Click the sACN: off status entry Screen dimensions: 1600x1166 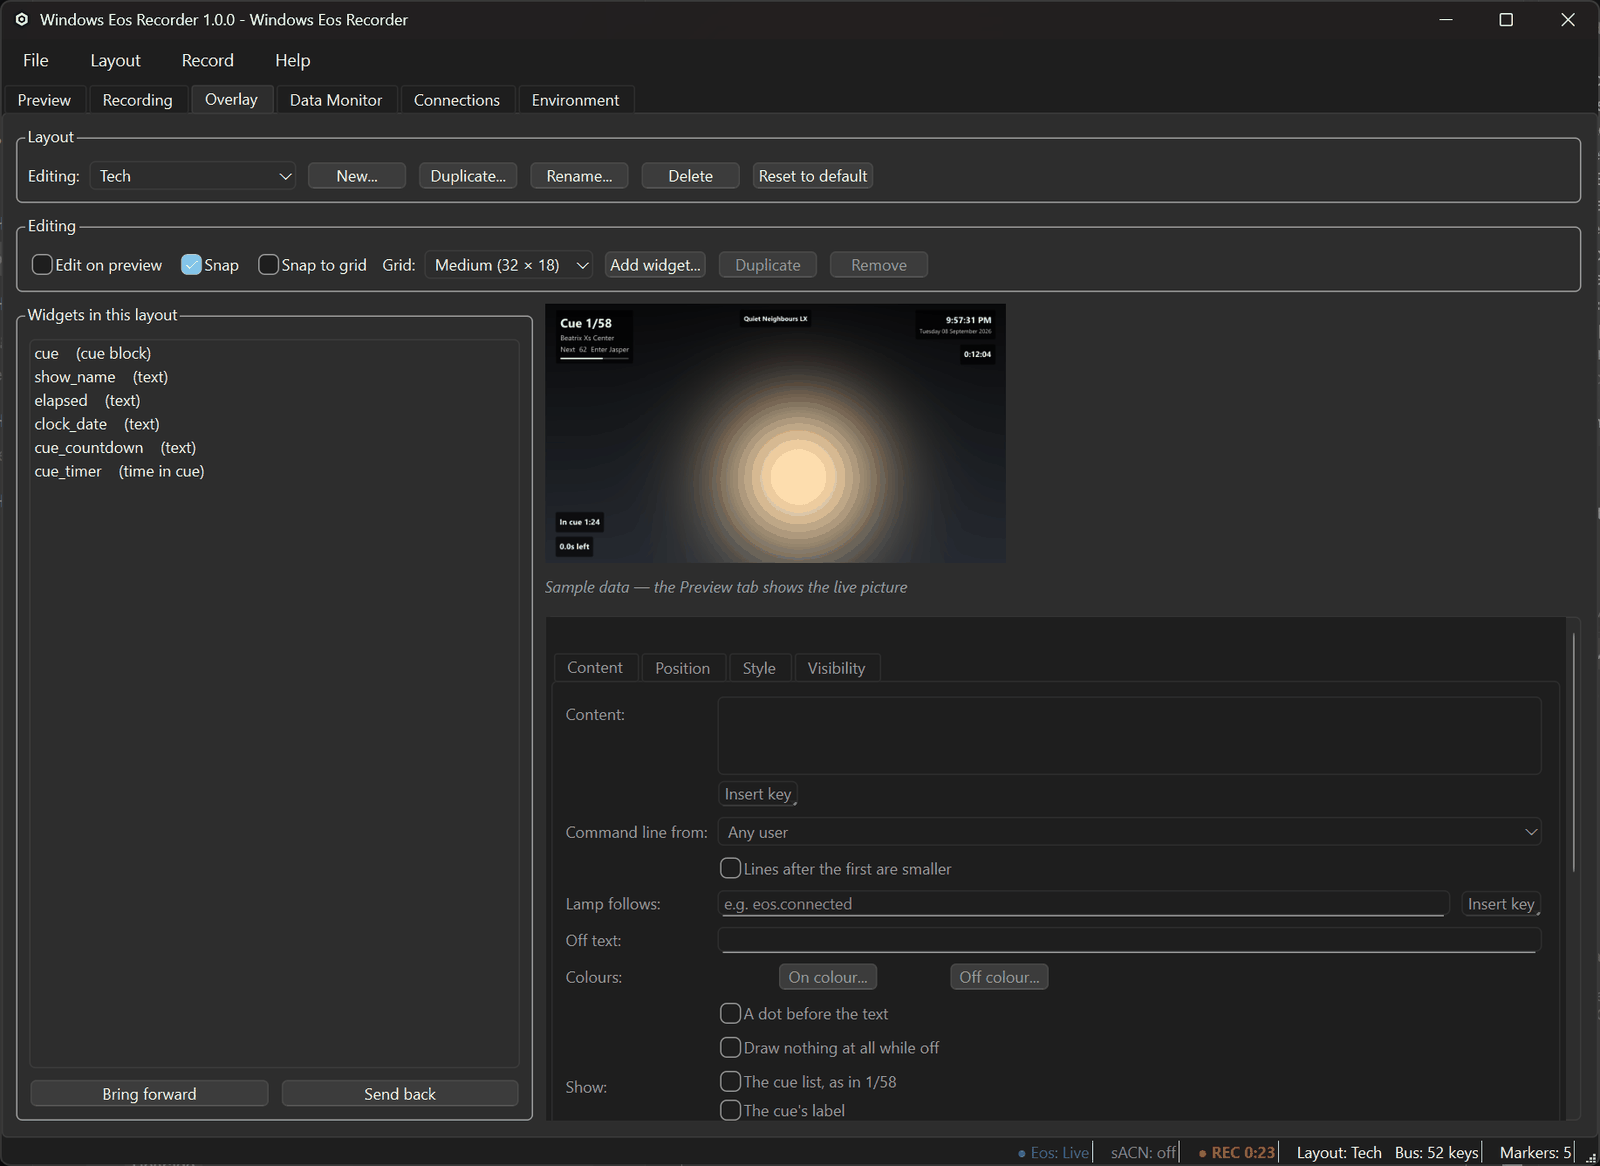pos(1143,1153)
